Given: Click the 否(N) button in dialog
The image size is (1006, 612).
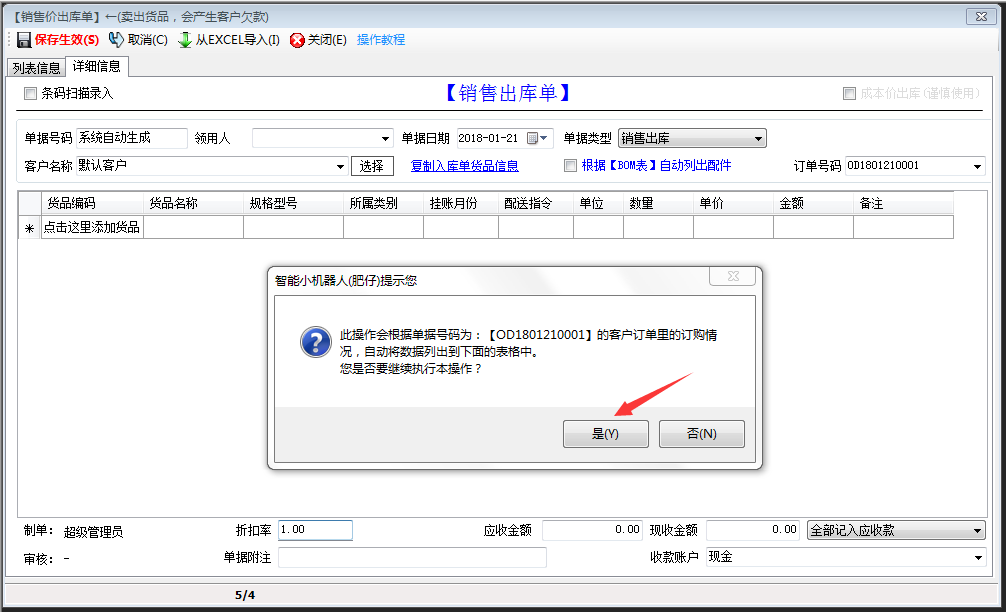Looking at the screenshot, I should [x=701, y=433].
